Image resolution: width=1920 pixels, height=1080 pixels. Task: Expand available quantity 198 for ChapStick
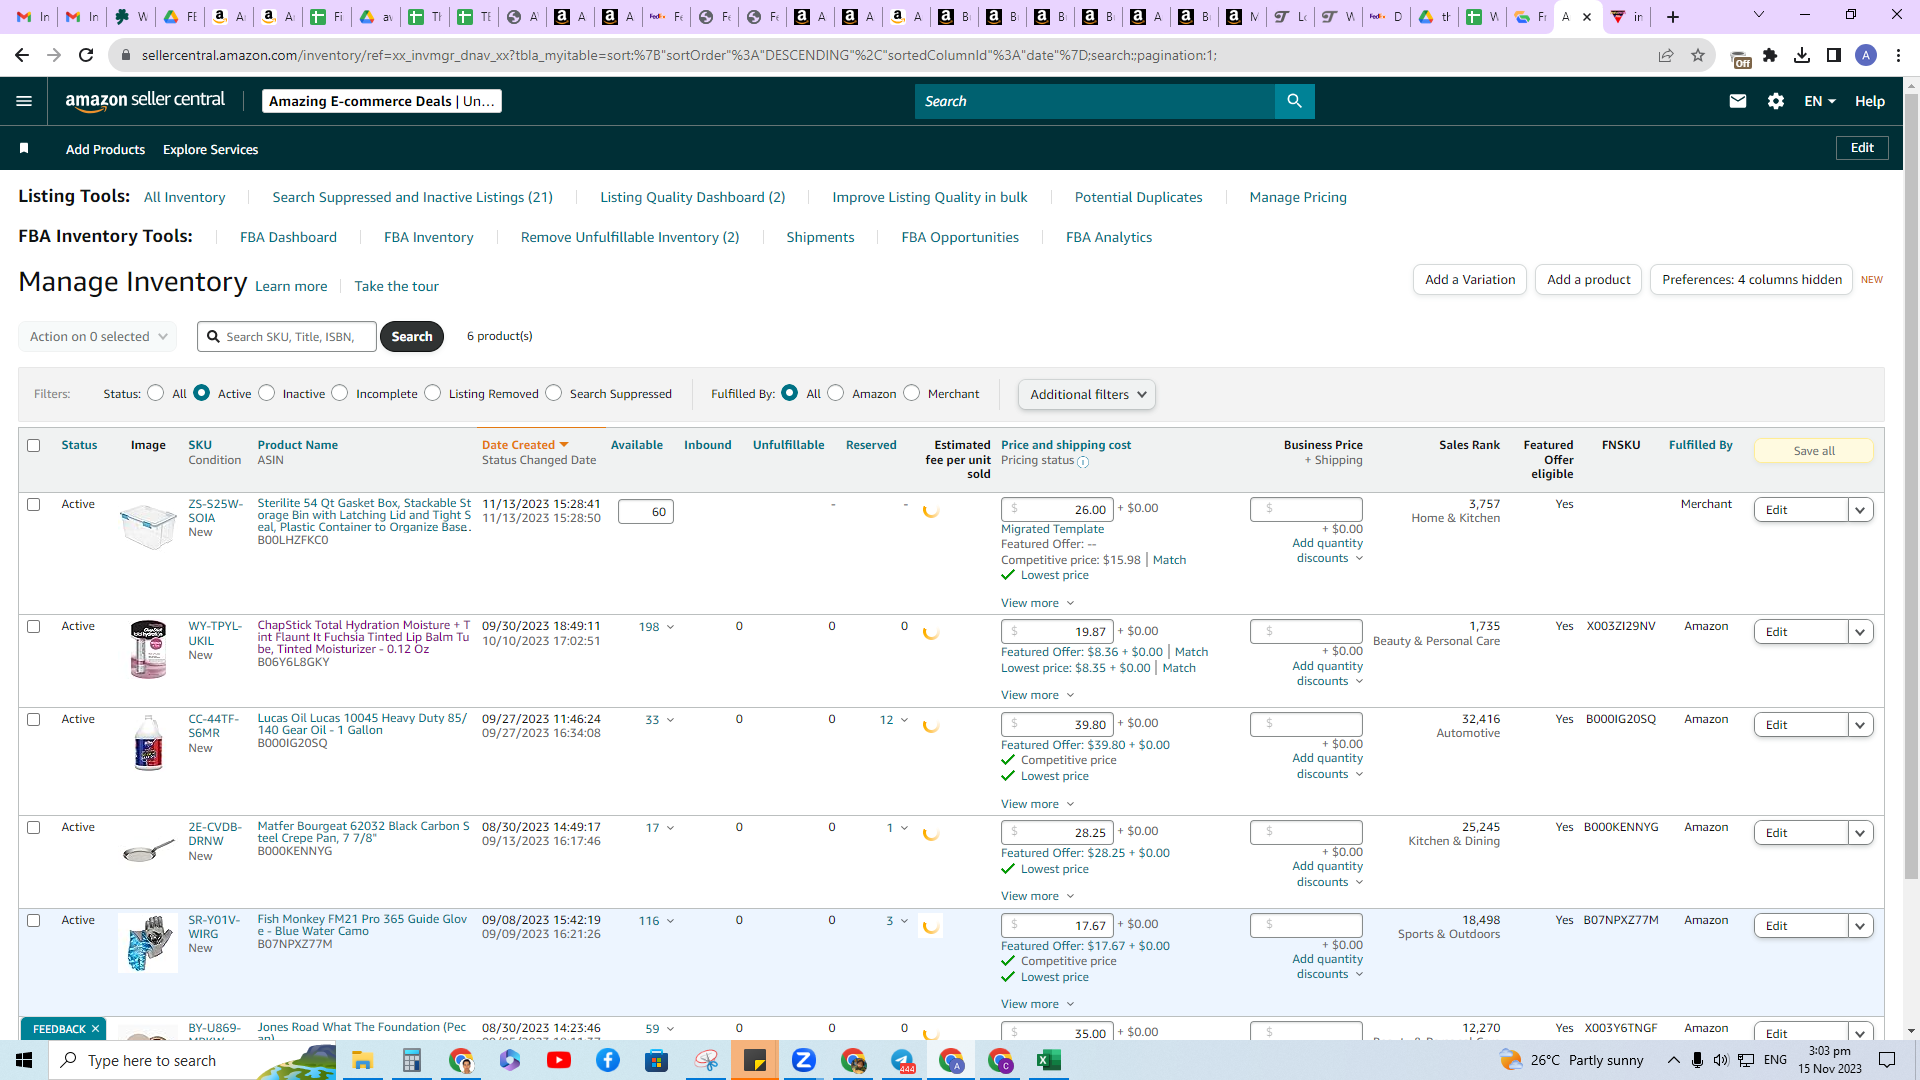(656, 627)
